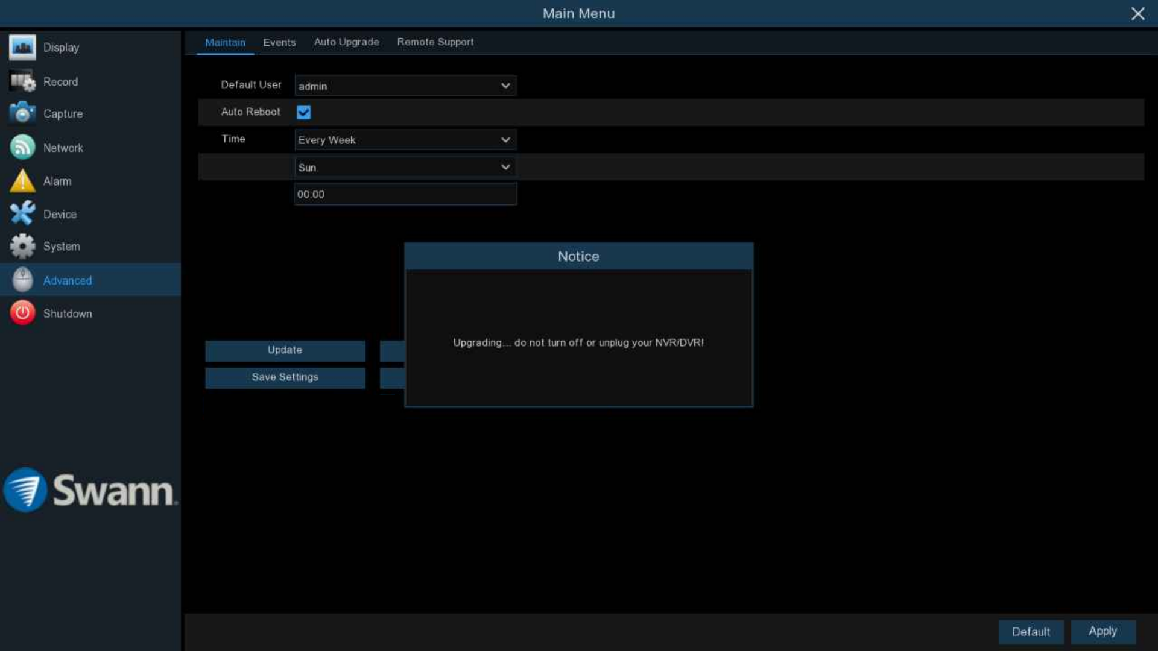Image resolution: width=1158 pixels, height=651 pixels.
Task: Close the Main Menu window
Action: pyautogui.click(x=1137, y=13)
